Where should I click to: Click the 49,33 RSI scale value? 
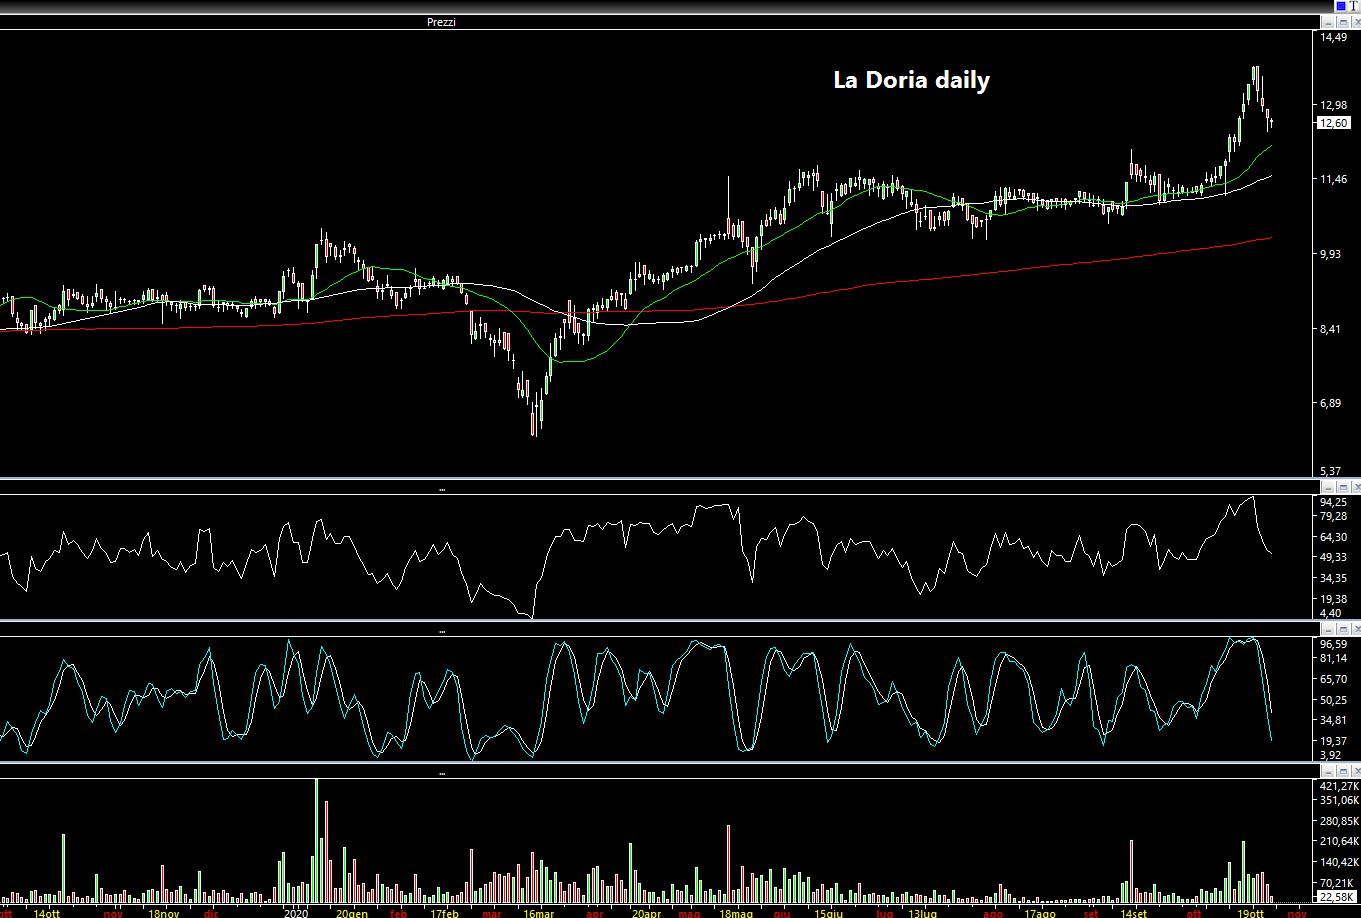[1334, 557]
